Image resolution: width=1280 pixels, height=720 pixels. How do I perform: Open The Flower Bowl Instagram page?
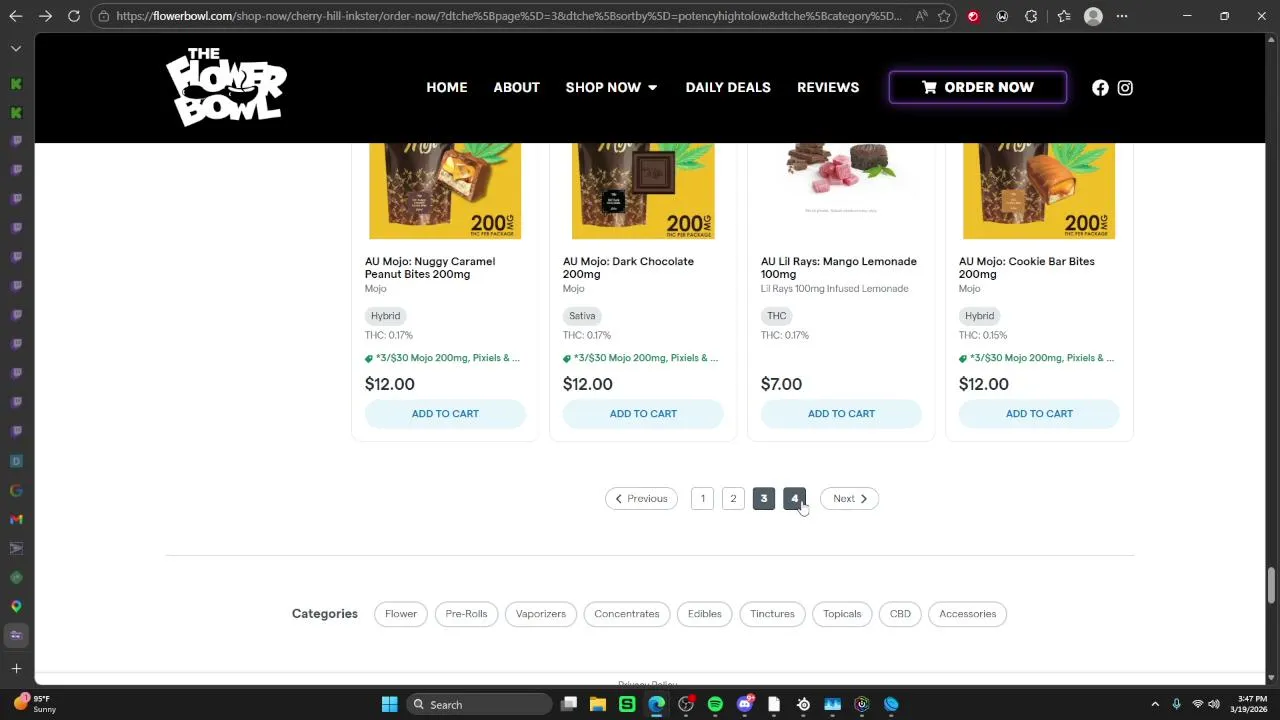tap(1125, 88)
